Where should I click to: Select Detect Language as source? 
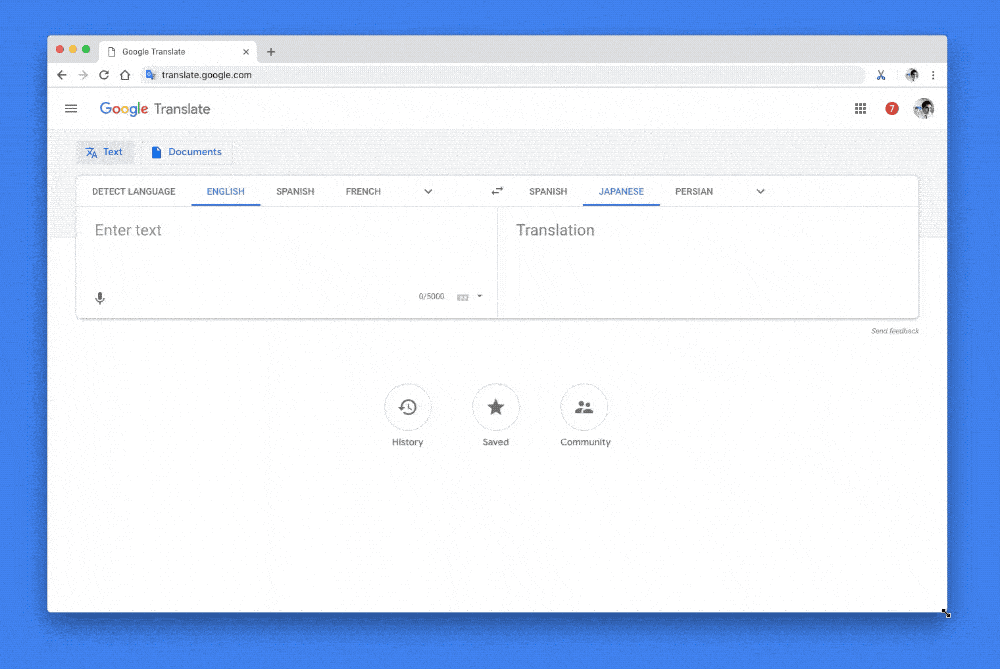pos(134,191)
